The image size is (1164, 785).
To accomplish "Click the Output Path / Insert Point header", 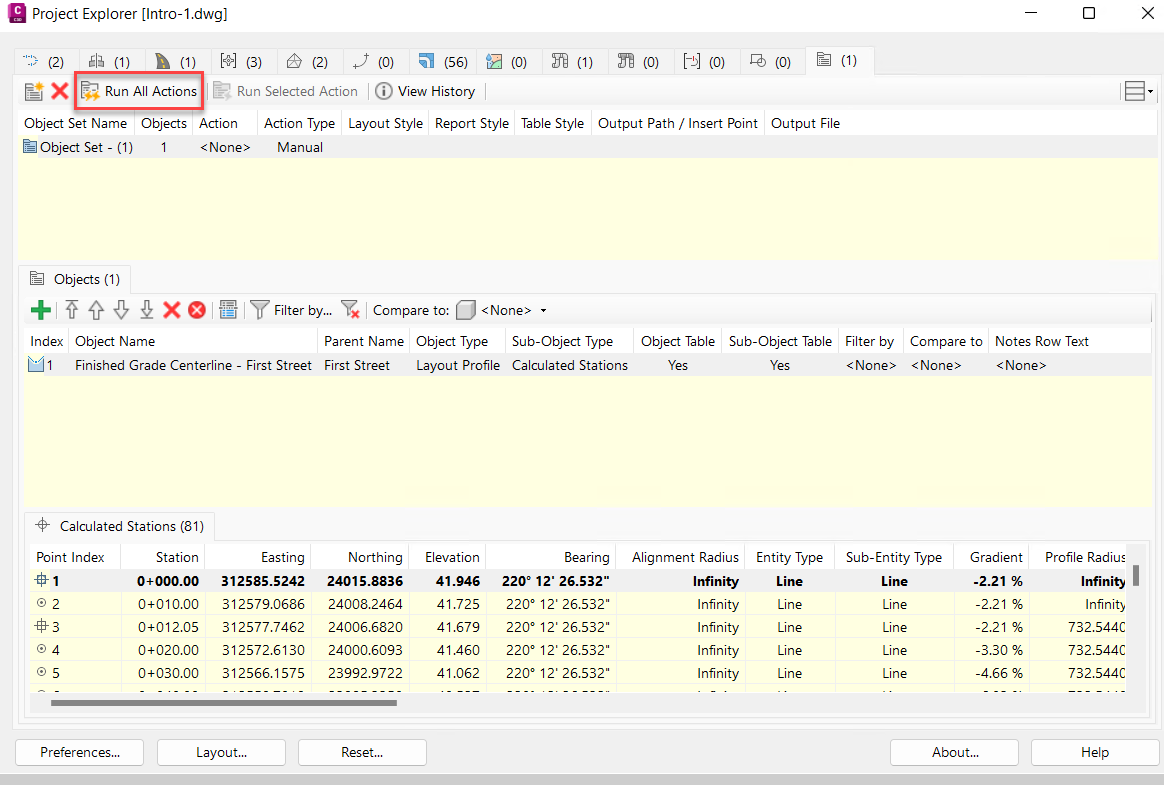I will (x=678, y=123).
